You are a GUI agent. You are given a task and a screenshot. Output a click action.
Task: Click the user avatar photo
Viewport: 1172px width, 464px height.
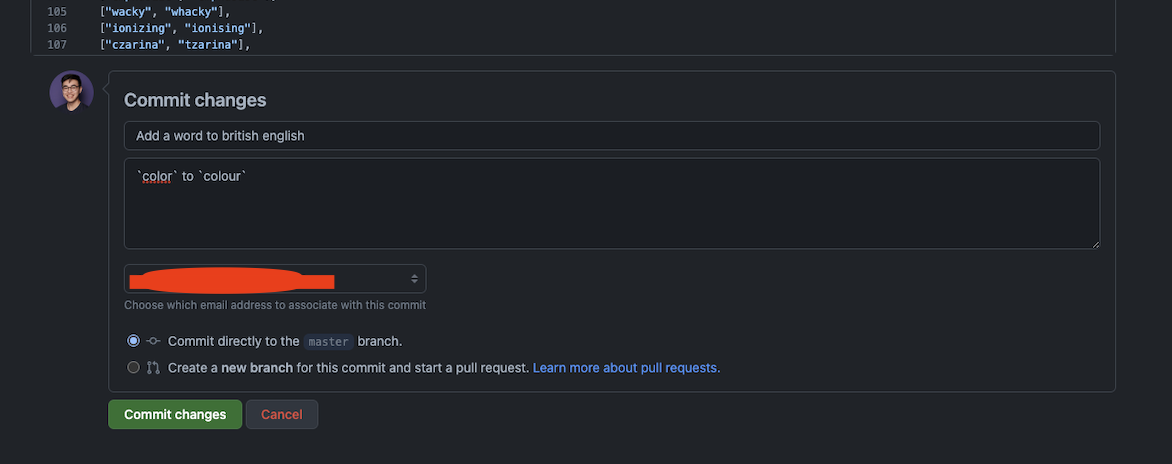[72, 92]
